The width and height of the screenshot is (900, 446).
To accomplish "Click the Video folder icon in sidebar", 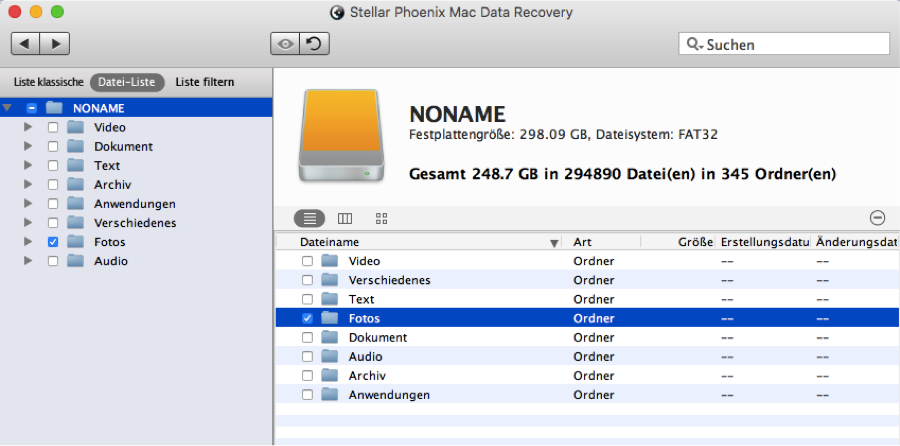I will [75, 127].
